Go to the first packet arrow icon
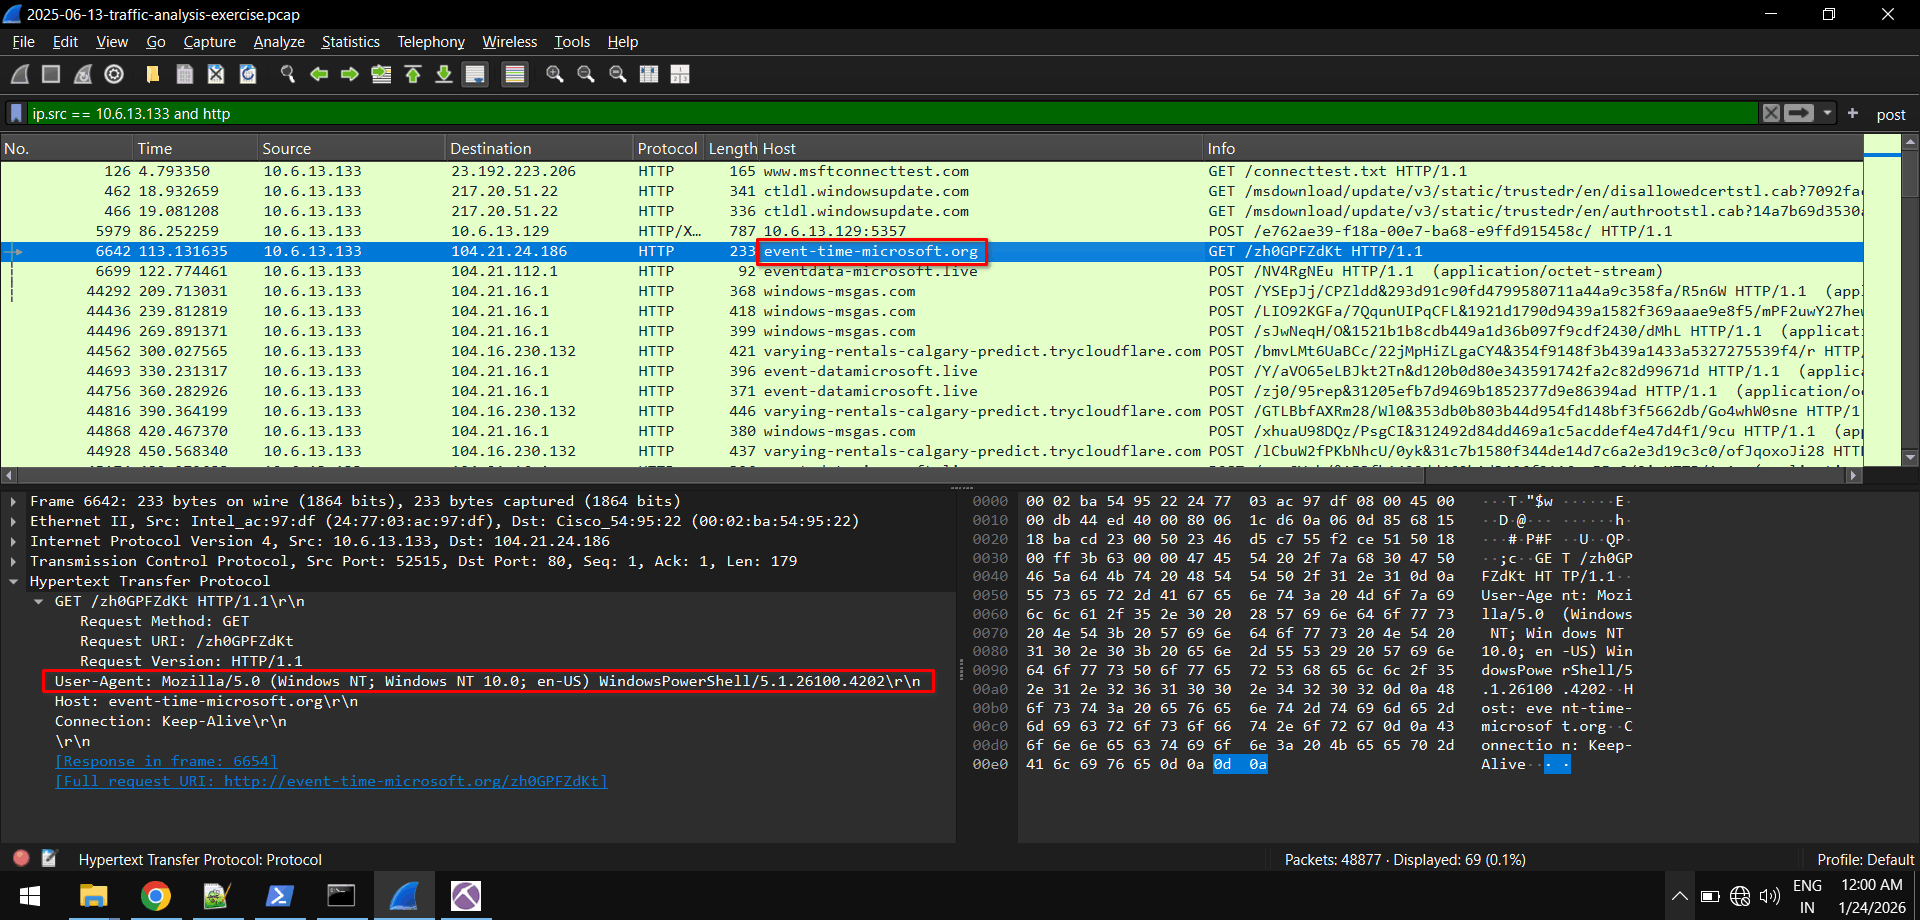Viewport: 1920px width, 920px height. 413,74
